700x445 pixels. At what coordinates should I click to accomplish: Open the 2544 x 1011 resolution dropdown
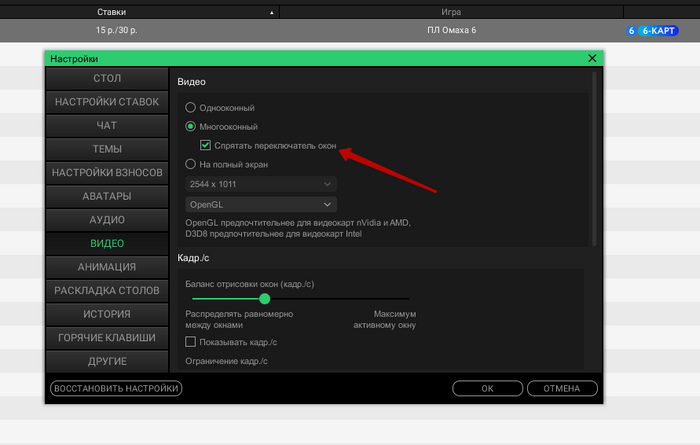(261, 184)
